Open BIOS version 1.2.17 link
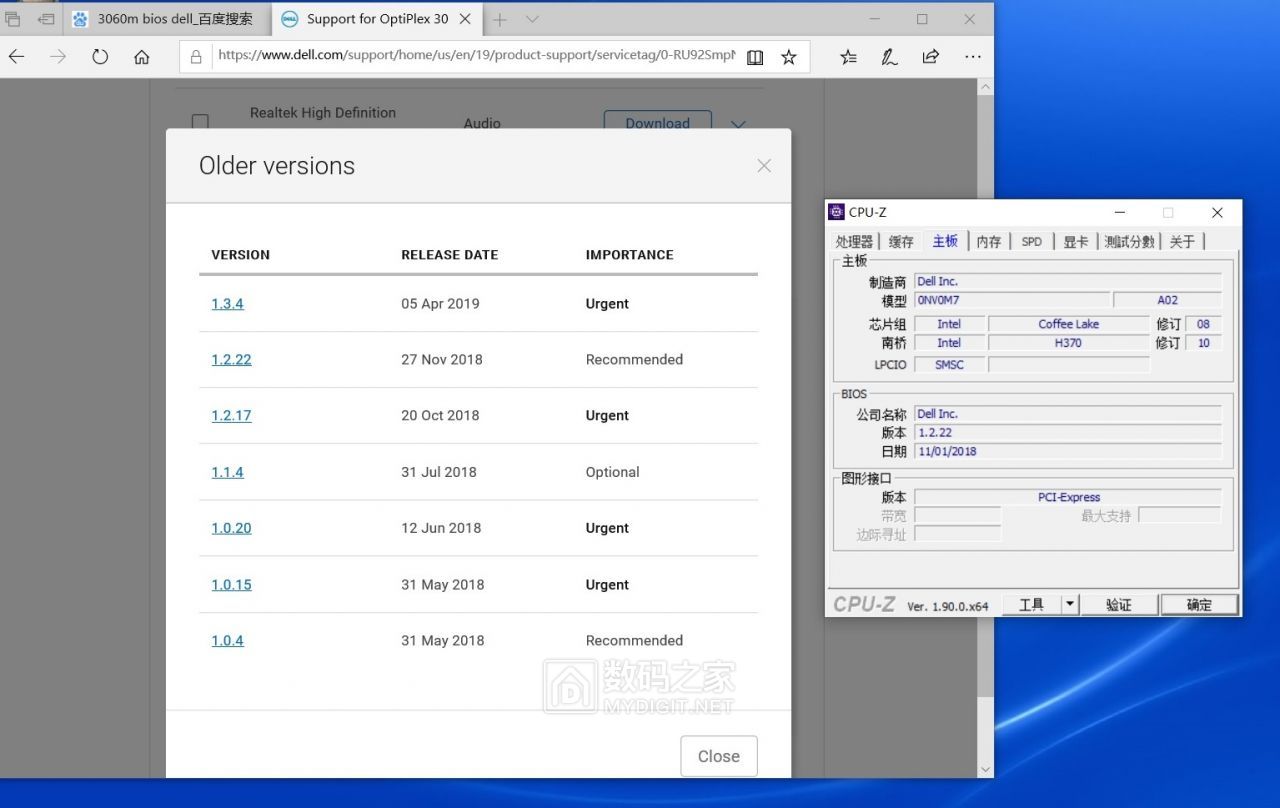The height and width of the screenshot is (808, 1280). 231,416
